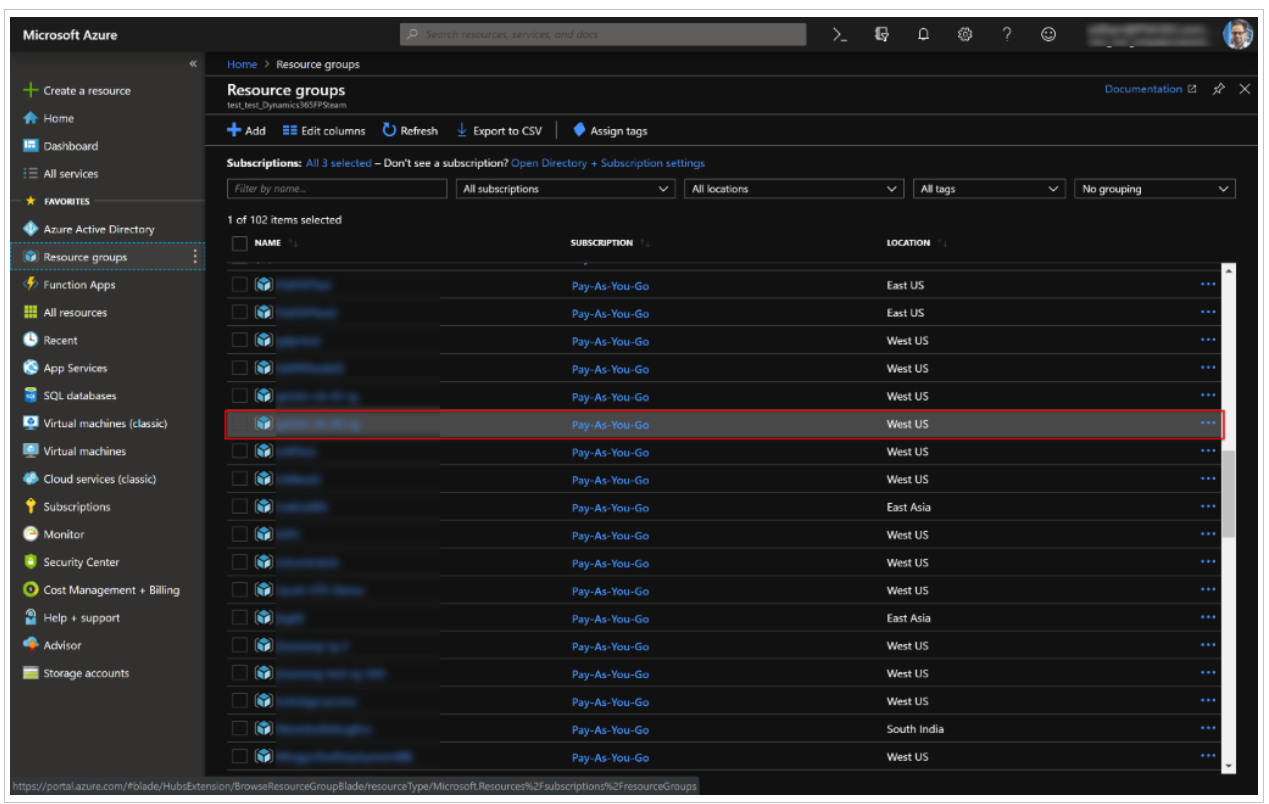Open the All locations dropdown
This screenshot has height=804, width=1269.
click(795, 189)
